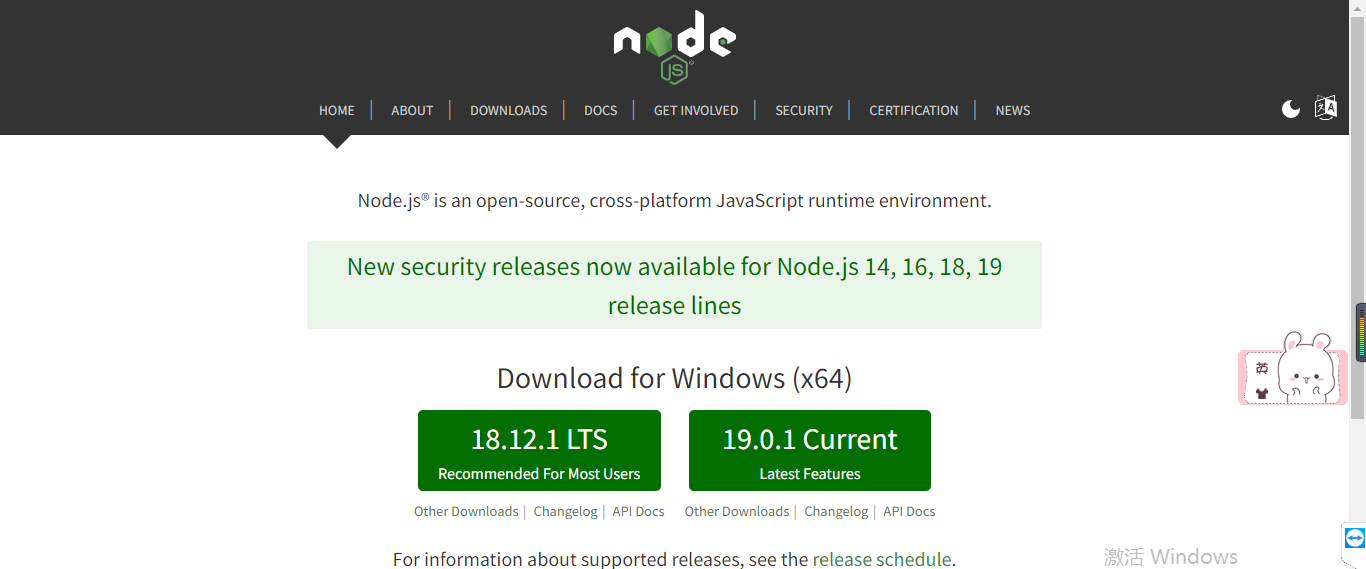
Task: View Changelog for the LTS release
Action: tap(565, 511)
